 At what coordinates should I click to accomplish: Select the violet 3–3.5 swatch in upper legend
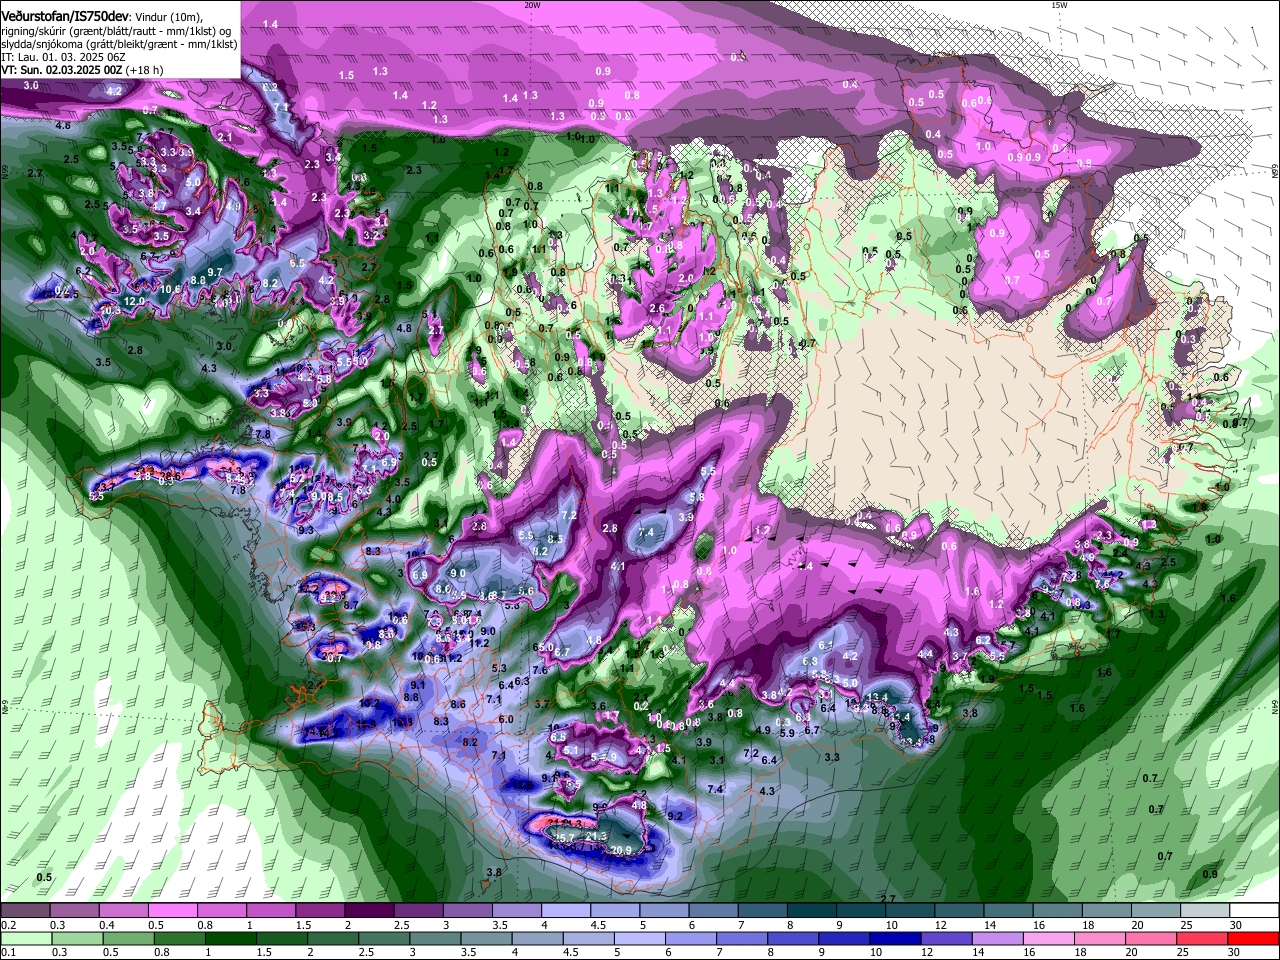point(468,911)
